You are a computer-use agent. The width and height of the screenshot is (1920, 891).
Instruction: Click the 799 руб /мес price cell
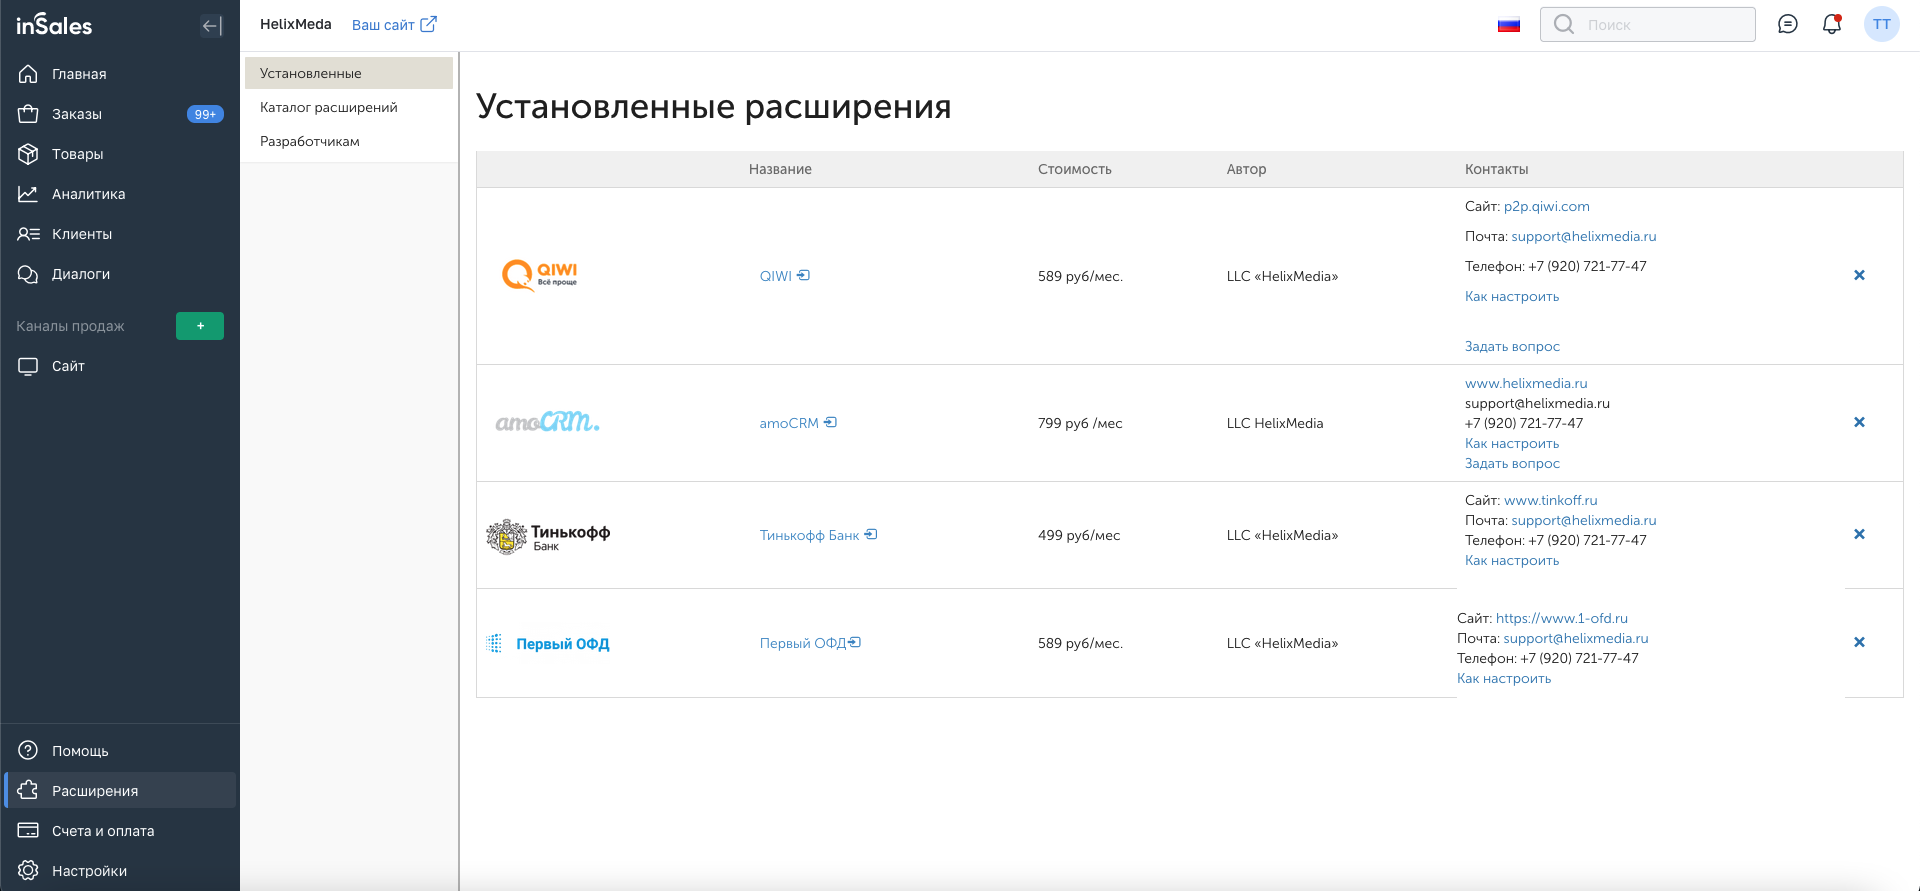(x=1080, y=423)
